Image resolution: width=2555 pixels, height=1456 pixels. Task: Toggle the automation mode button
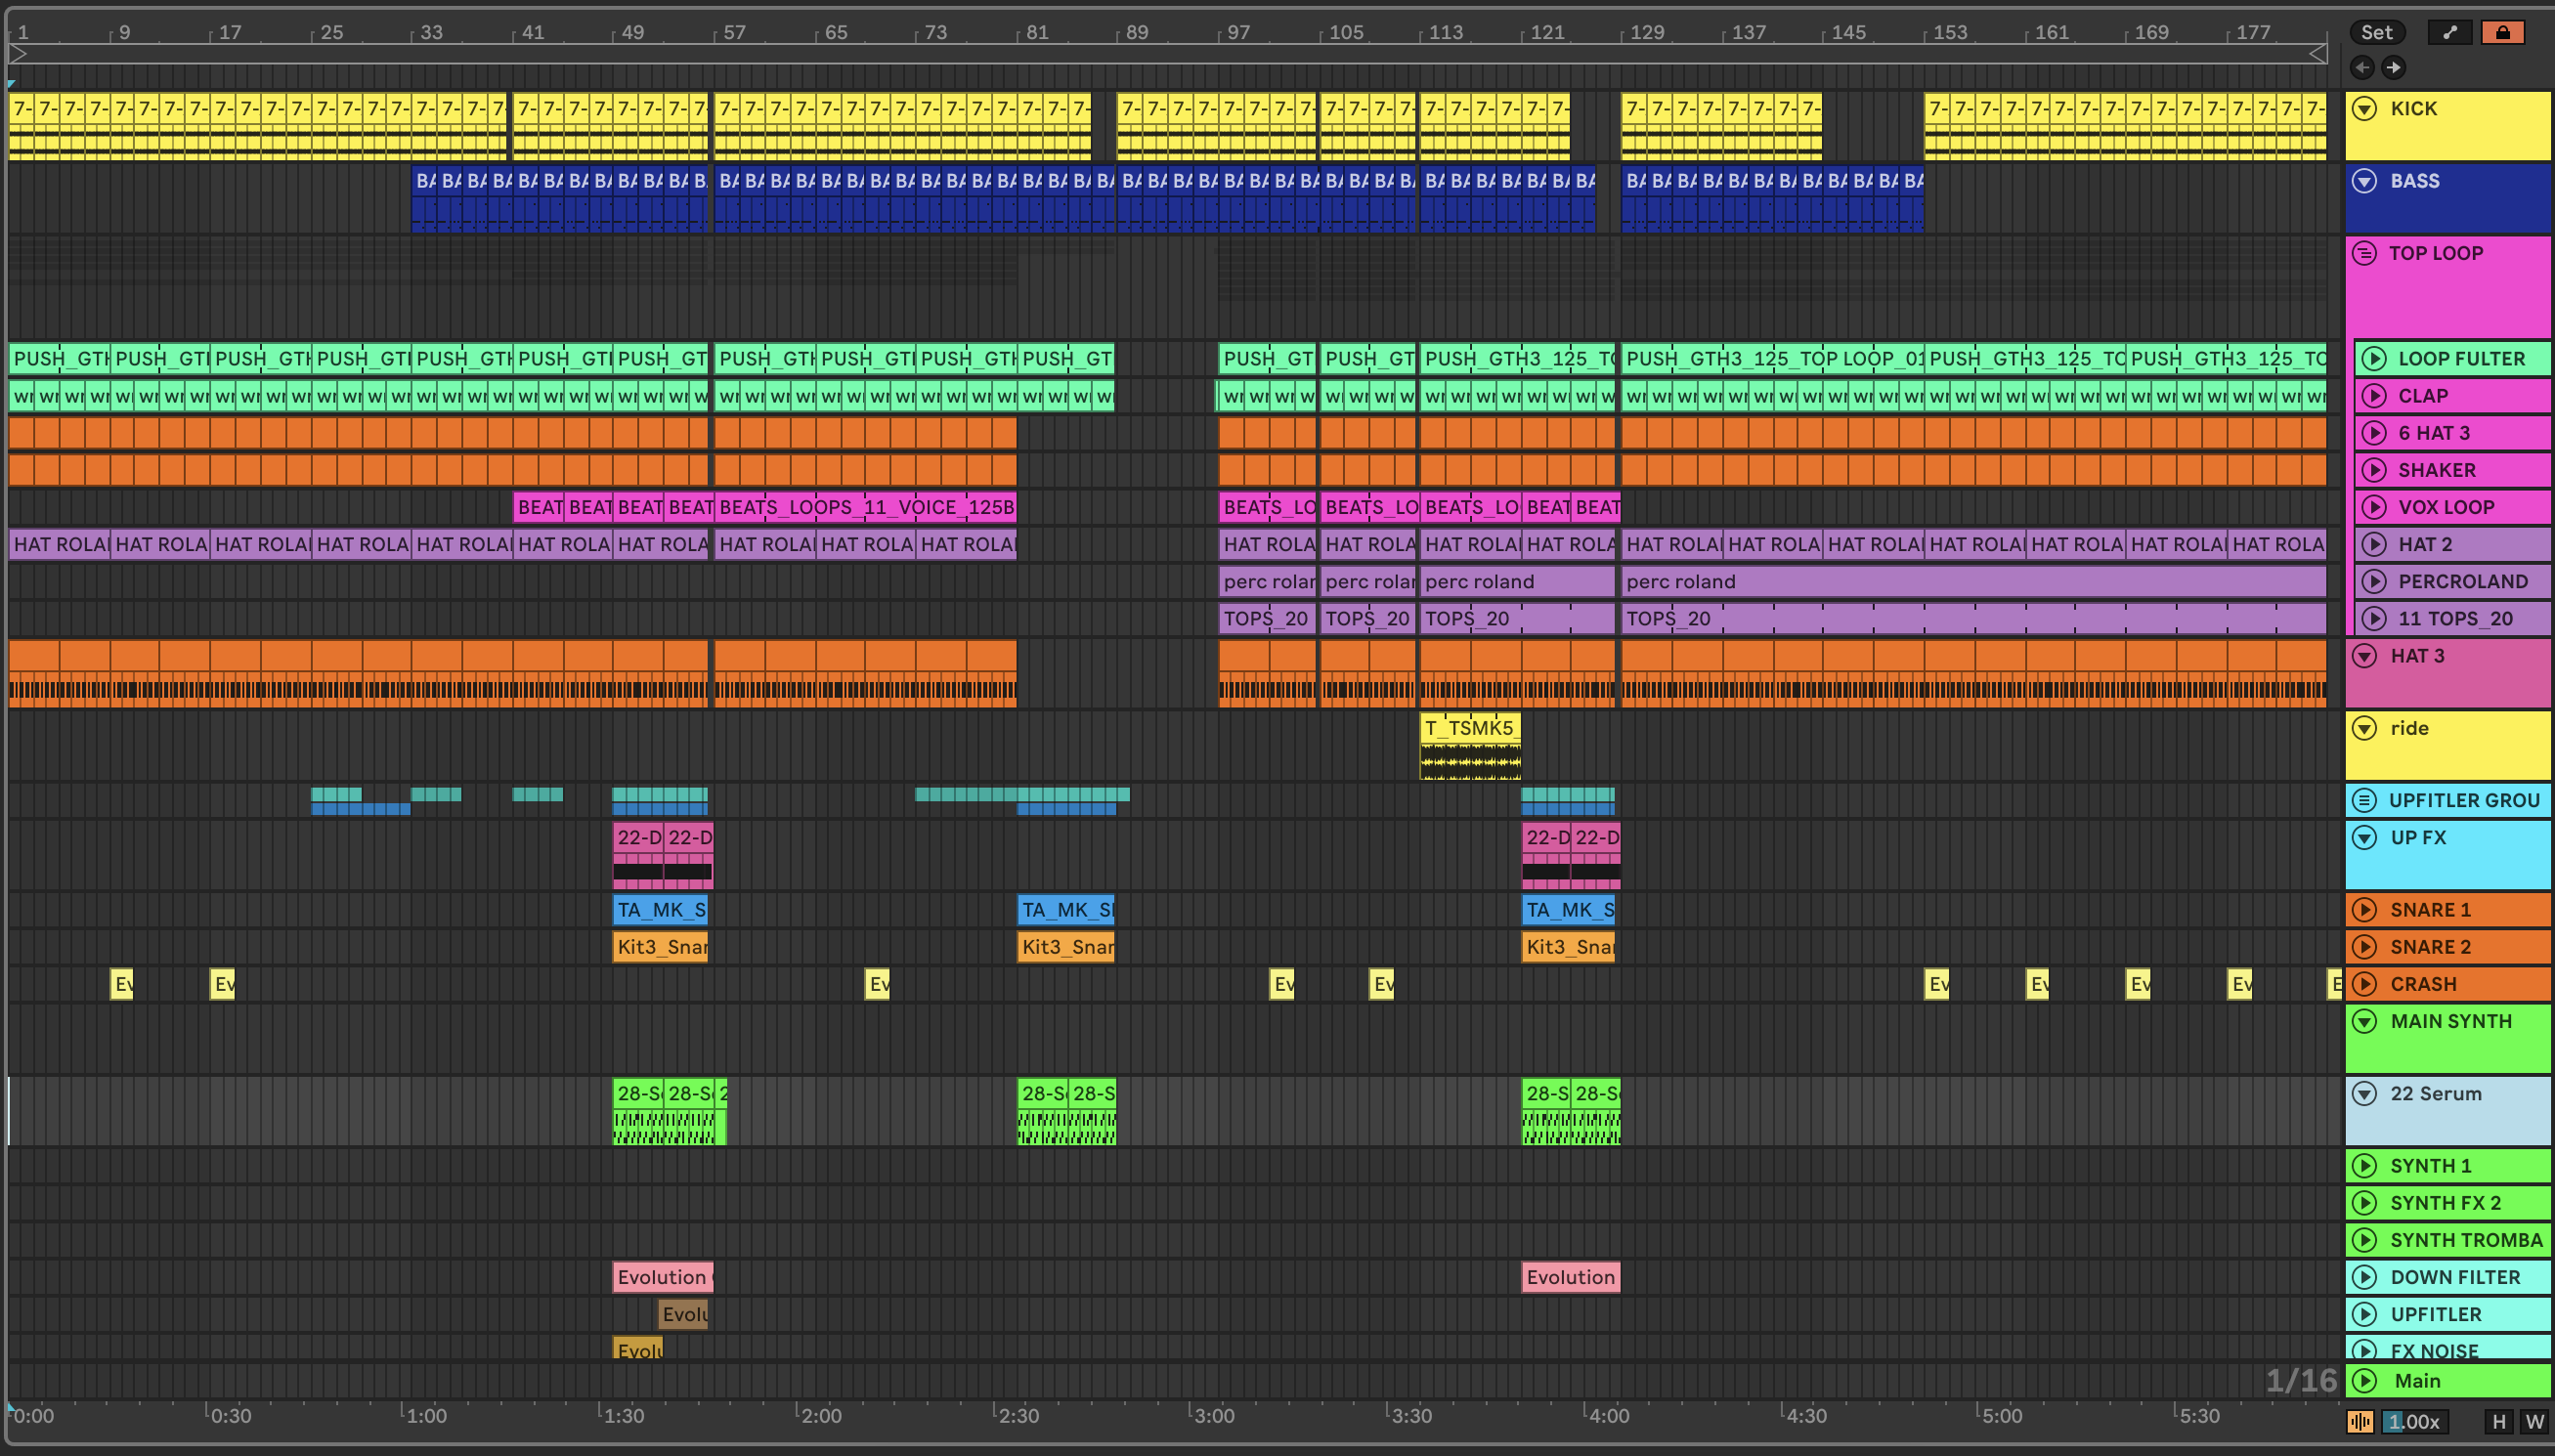pos(2449,32)
